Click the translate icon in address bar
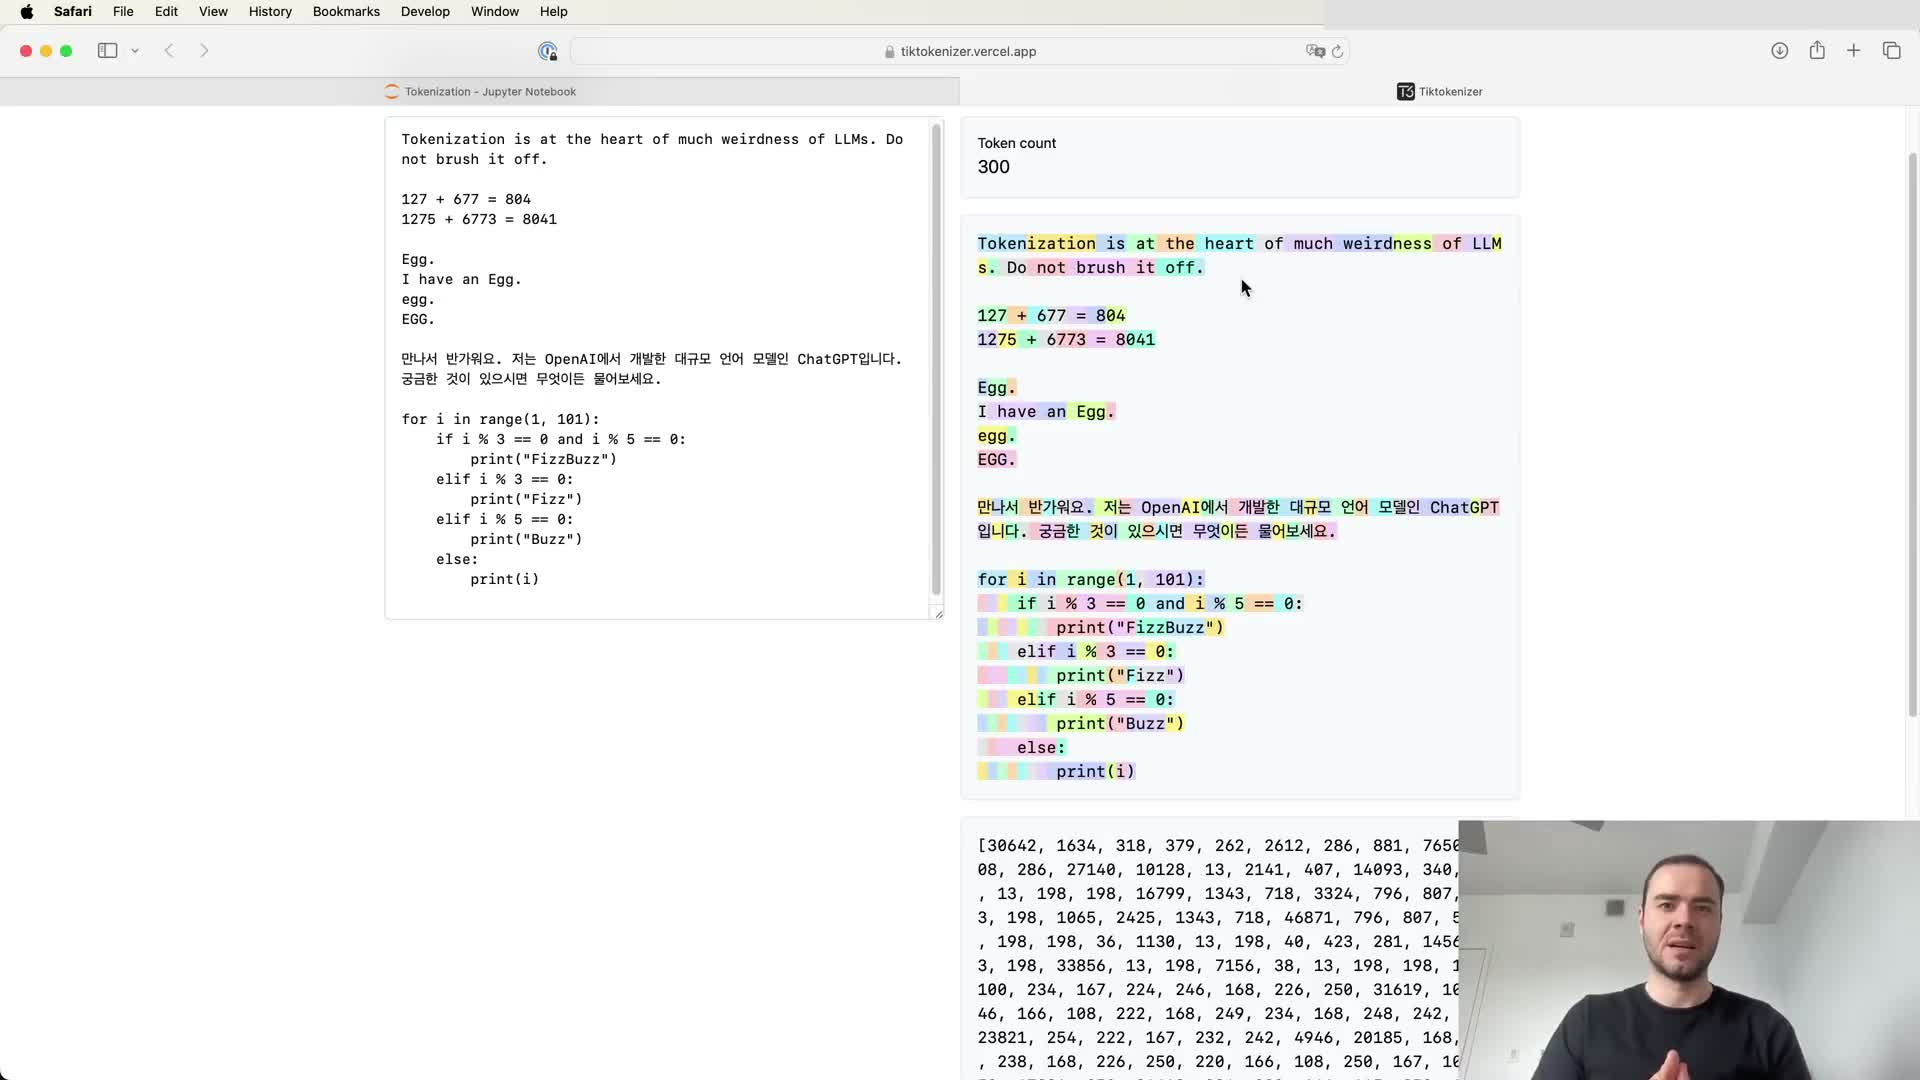 coord(1315,51)
